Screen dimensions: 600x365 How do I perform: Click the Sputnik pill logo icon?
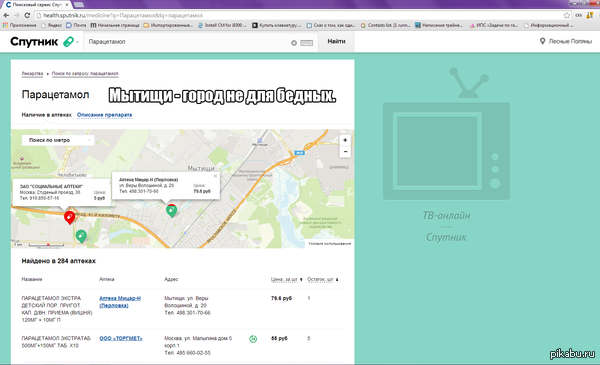click(68, 41)
